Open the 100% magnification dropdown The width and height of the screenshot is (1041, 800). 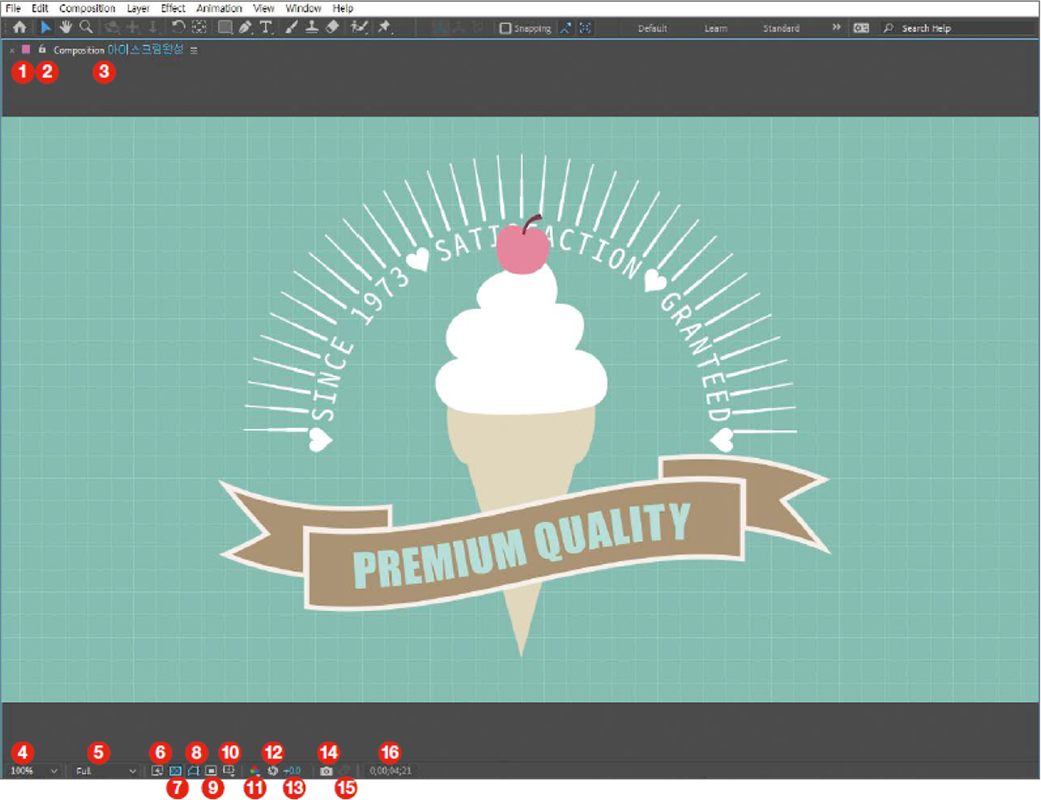pos(34,771)
